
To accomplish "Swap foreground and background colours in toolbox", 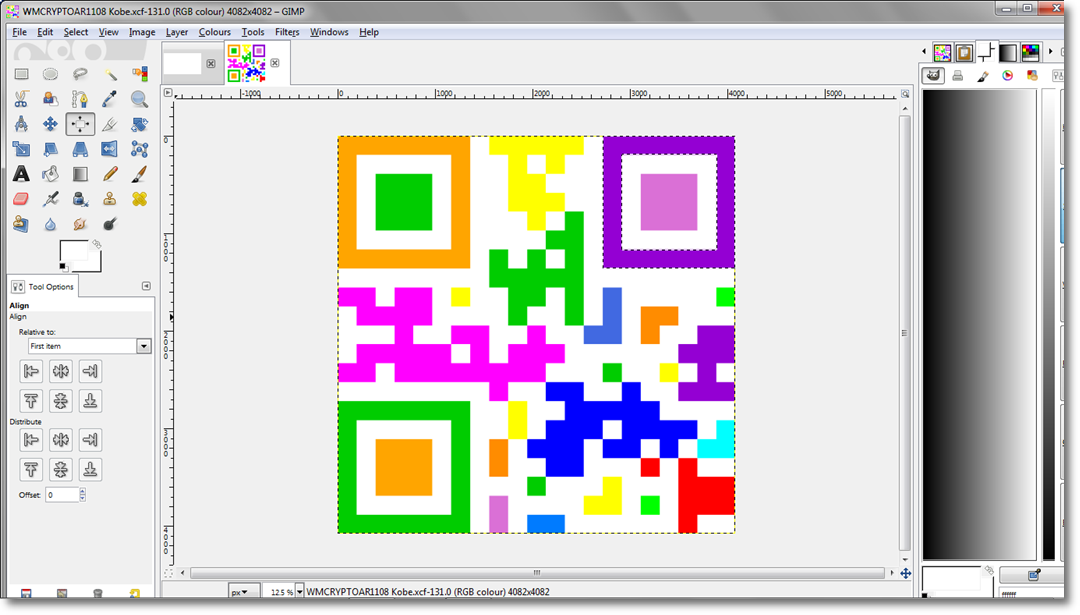I will point(96,244).
